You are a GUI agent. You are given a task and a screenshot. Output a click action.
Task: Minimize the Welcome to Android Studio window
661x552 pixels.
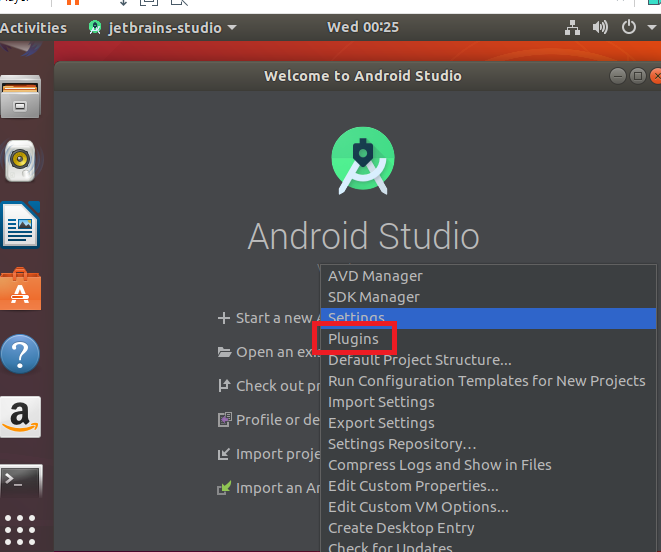[x=618, y=76]
